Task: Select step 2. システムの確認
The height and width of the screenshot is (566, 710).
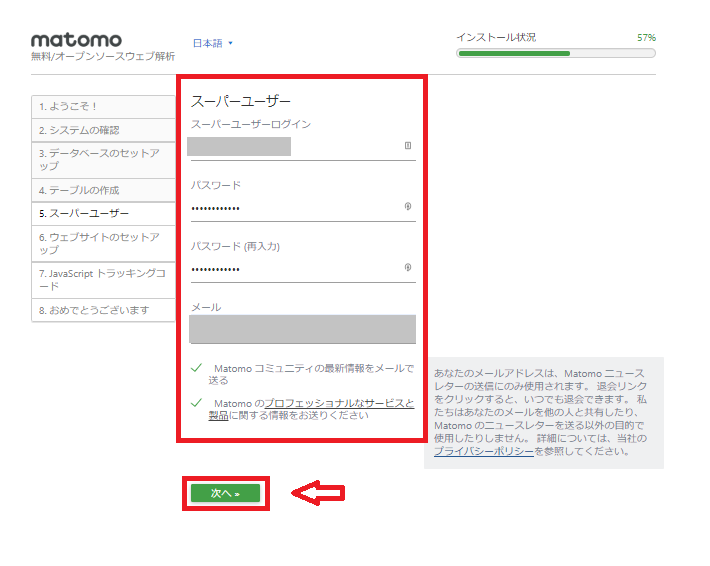Action: point(103,130)
